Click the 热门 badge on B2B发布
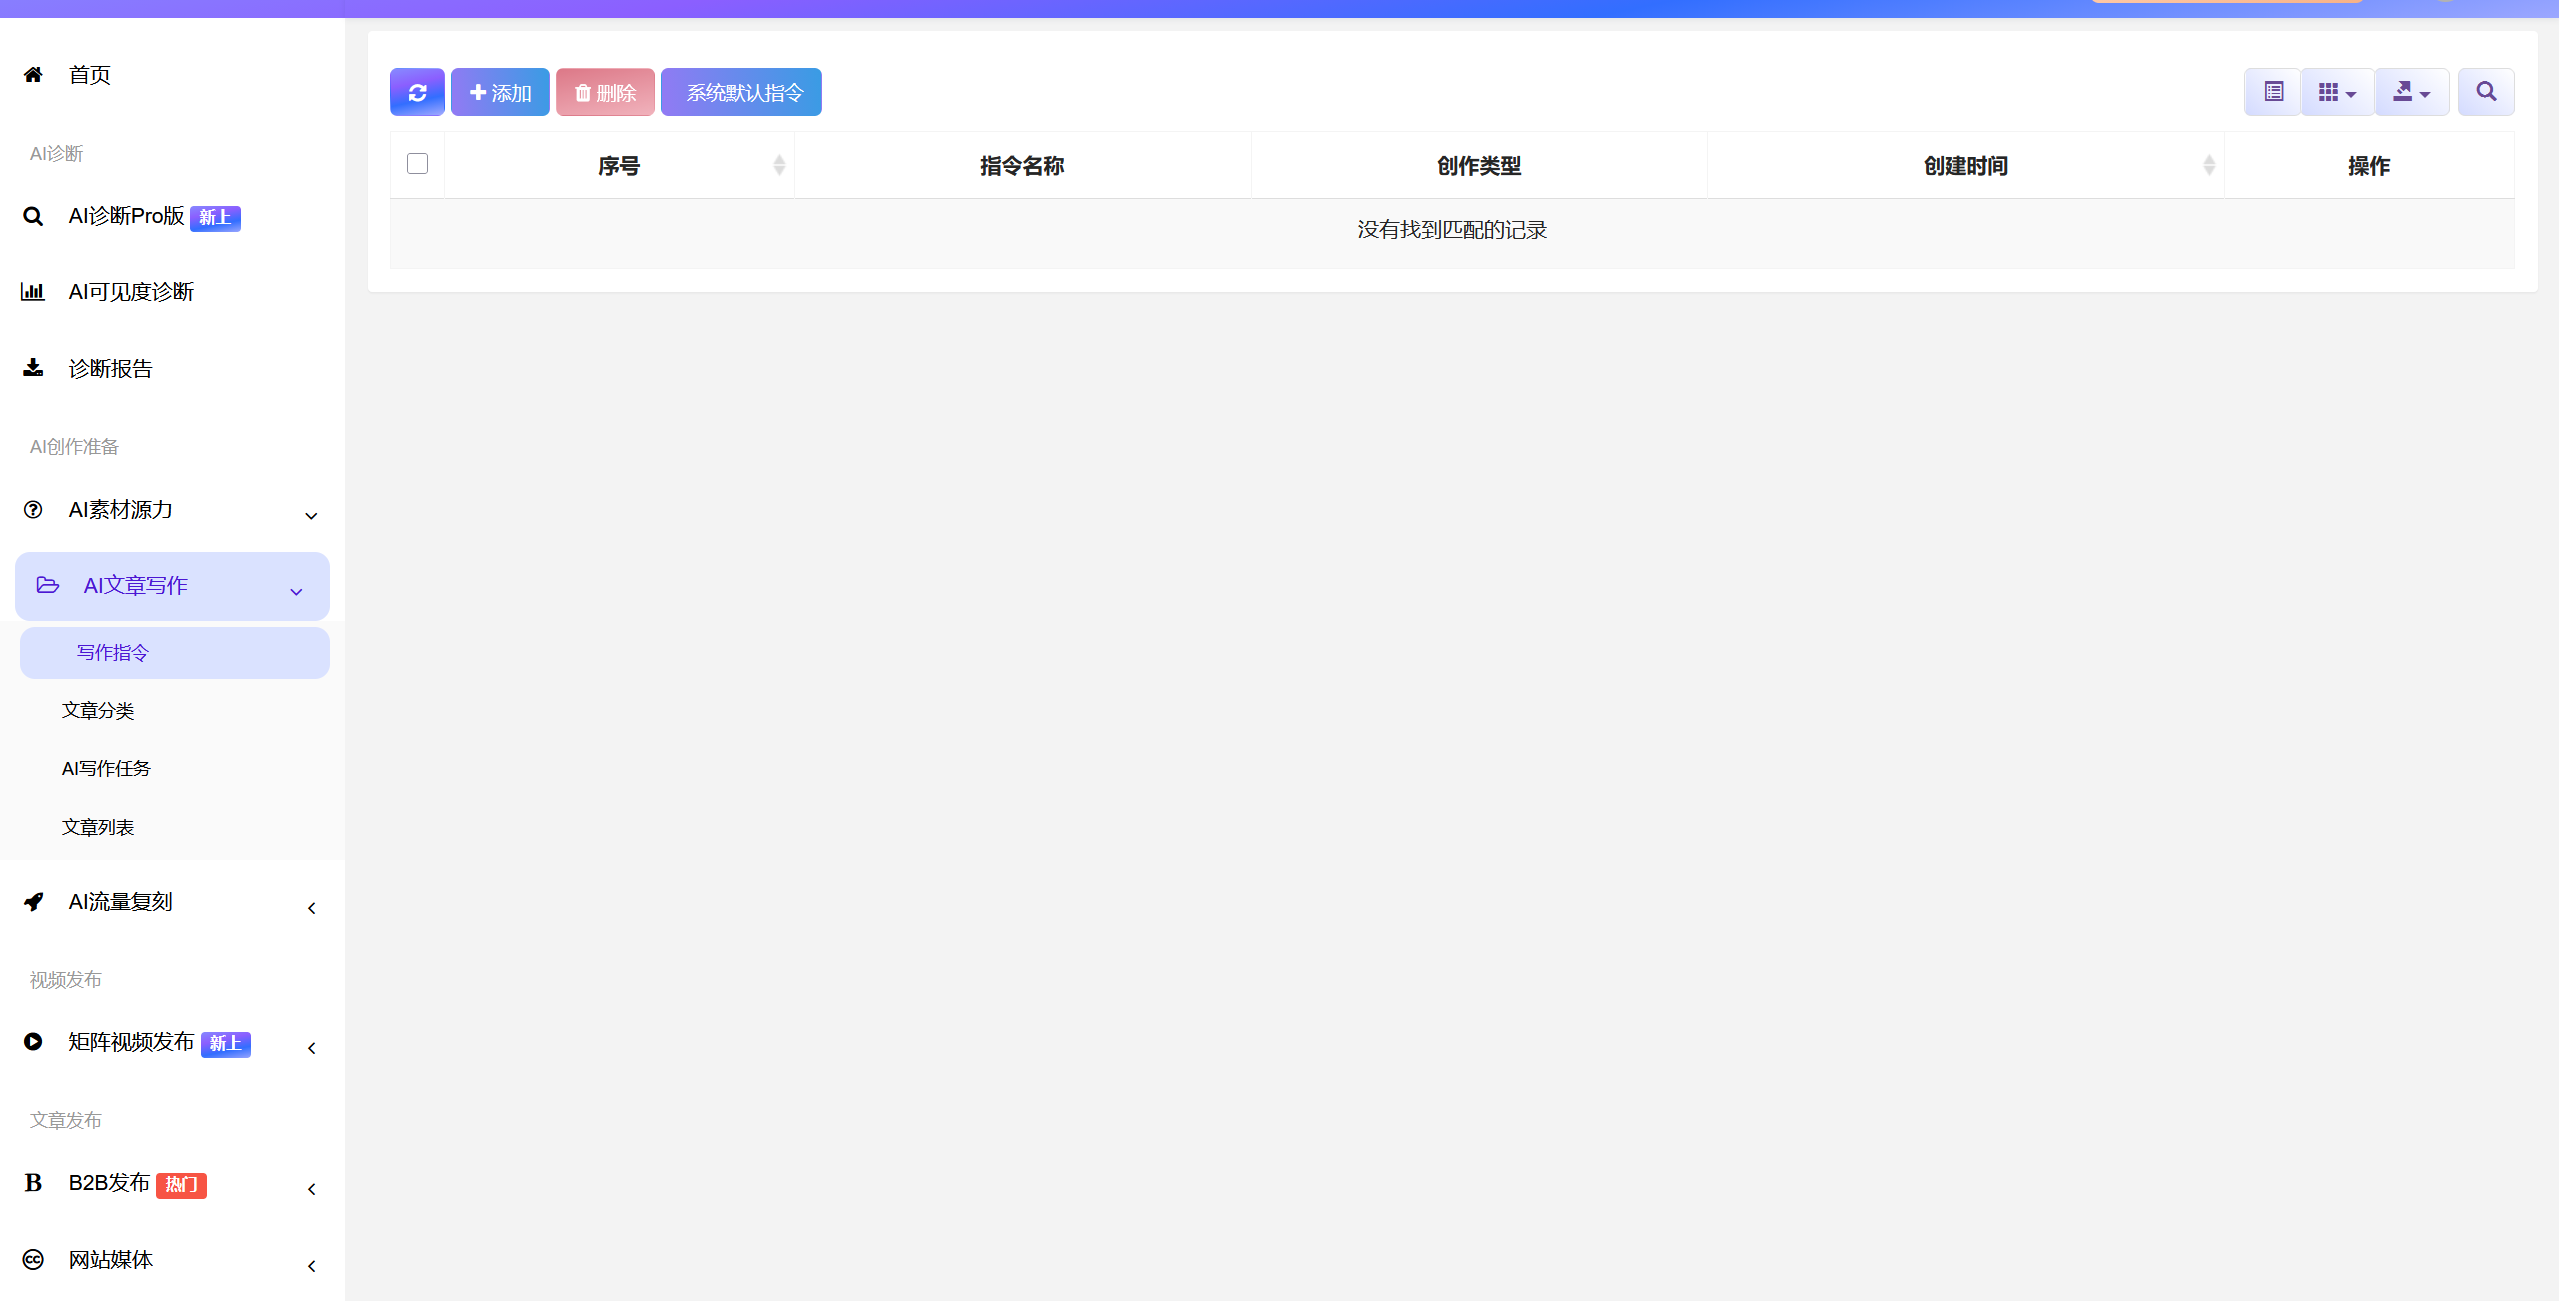Image resolution: width=2559 pixels, height=1301 pixels. coord(181,1185)
